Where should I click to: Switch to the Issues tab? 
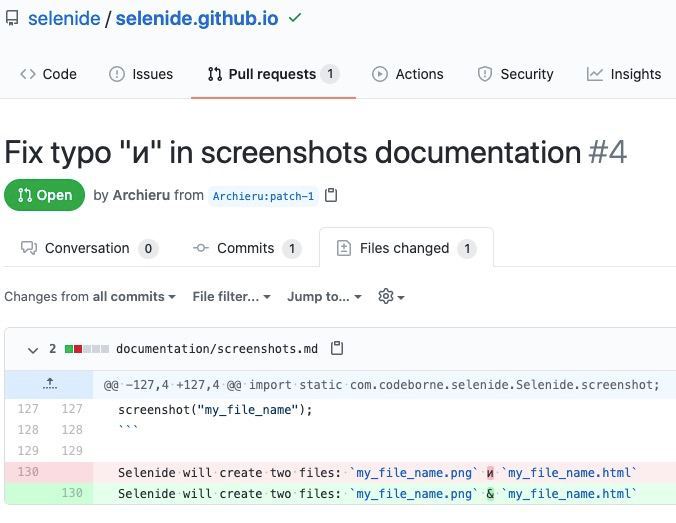[141, 74]
